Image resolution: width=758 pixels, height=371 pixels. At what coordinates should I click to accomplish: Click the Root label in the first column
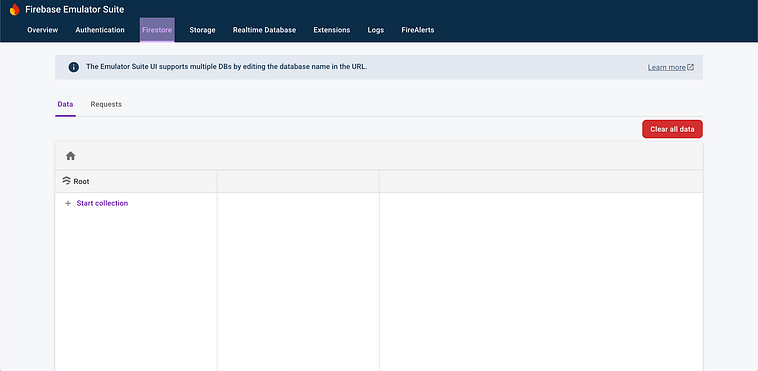(81, 182)
